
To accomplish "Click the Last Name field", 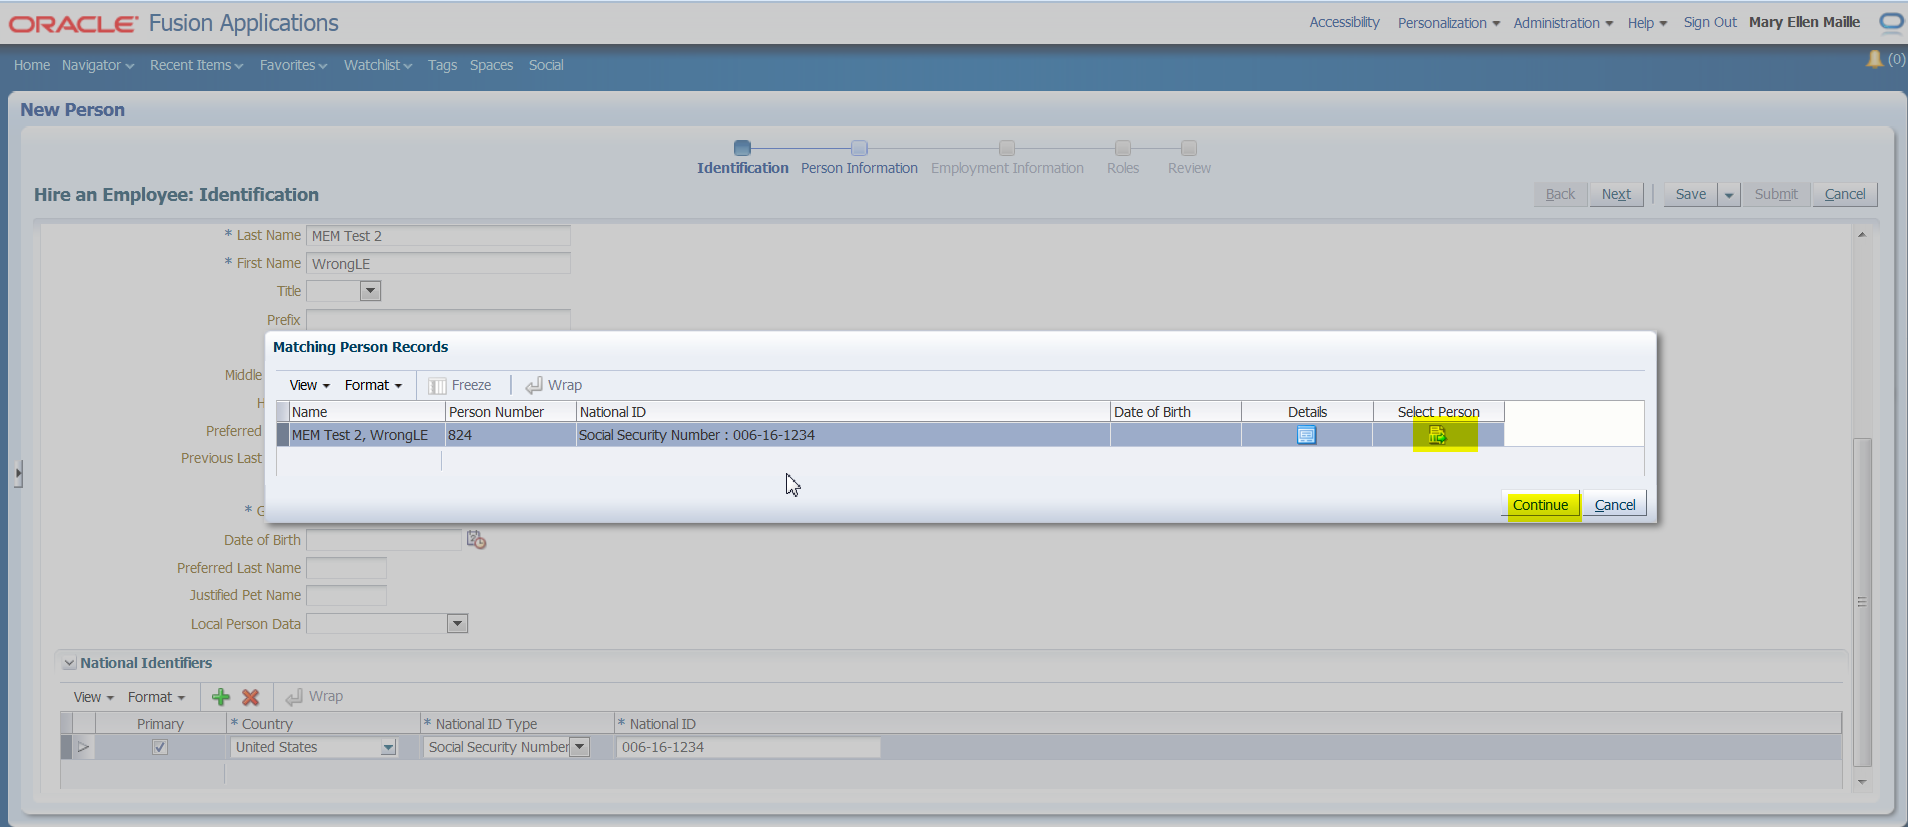I will tap(438, 236).
